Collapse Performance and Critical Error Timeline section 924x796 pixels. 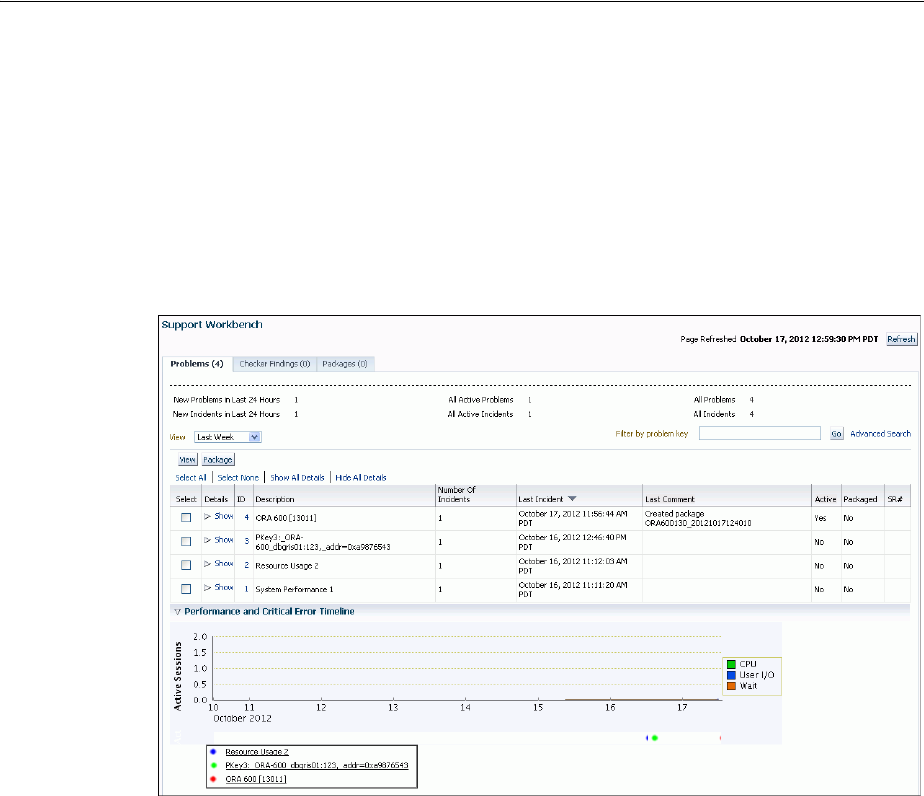point(177,611)
